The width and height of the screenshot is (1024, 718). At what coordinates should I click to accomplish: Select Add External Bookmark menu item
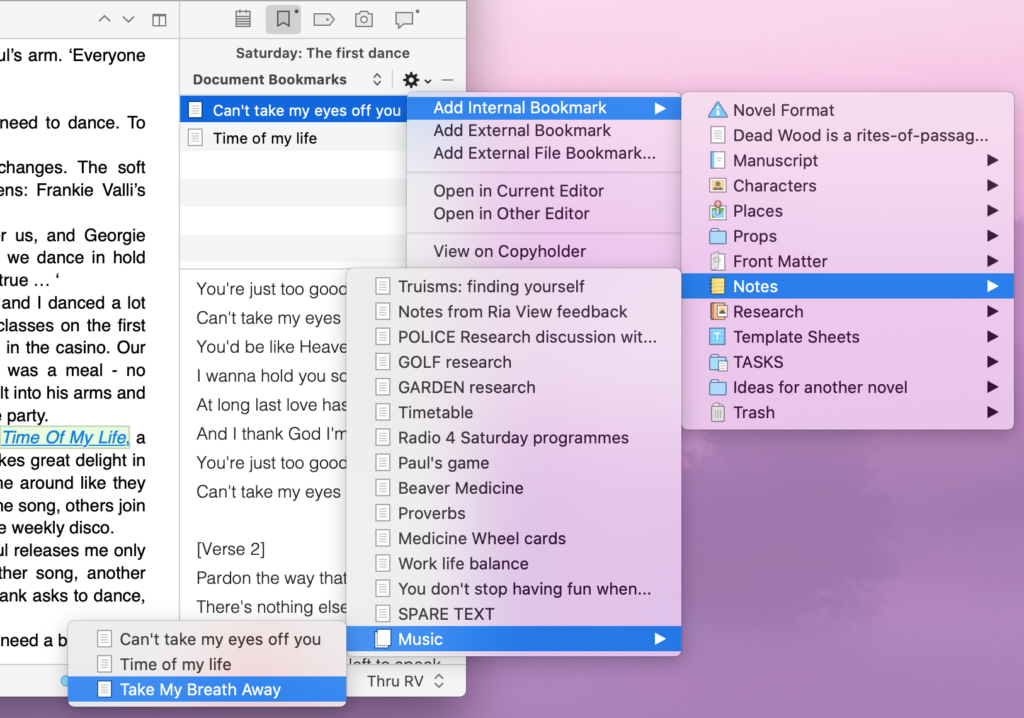click(x=522, y=130)
